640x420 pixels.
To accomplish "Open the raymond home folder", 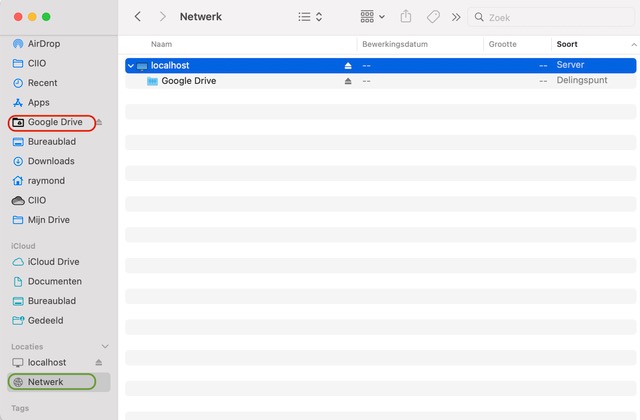I will point(38,181).
